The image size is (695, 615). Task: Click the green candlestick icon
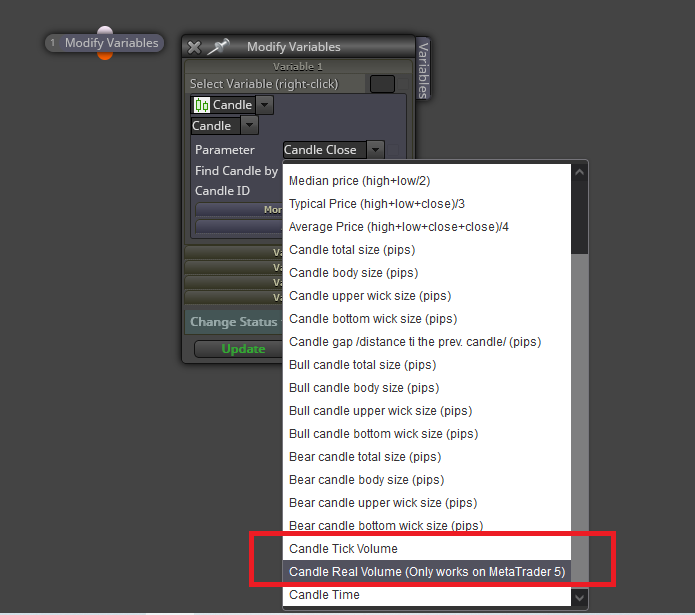[x=202, y=105]
